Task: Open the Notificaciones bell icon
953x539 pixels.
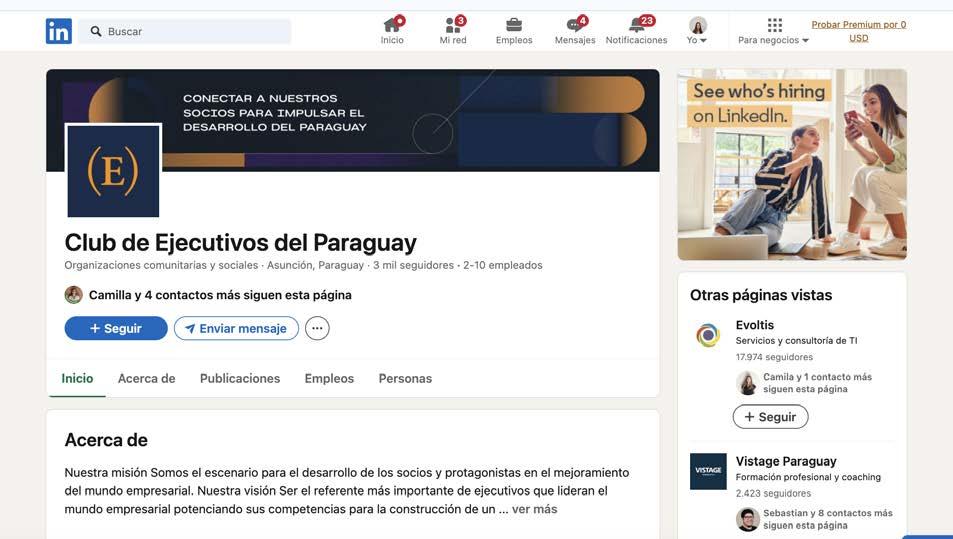Action: [x=636, y=25]
